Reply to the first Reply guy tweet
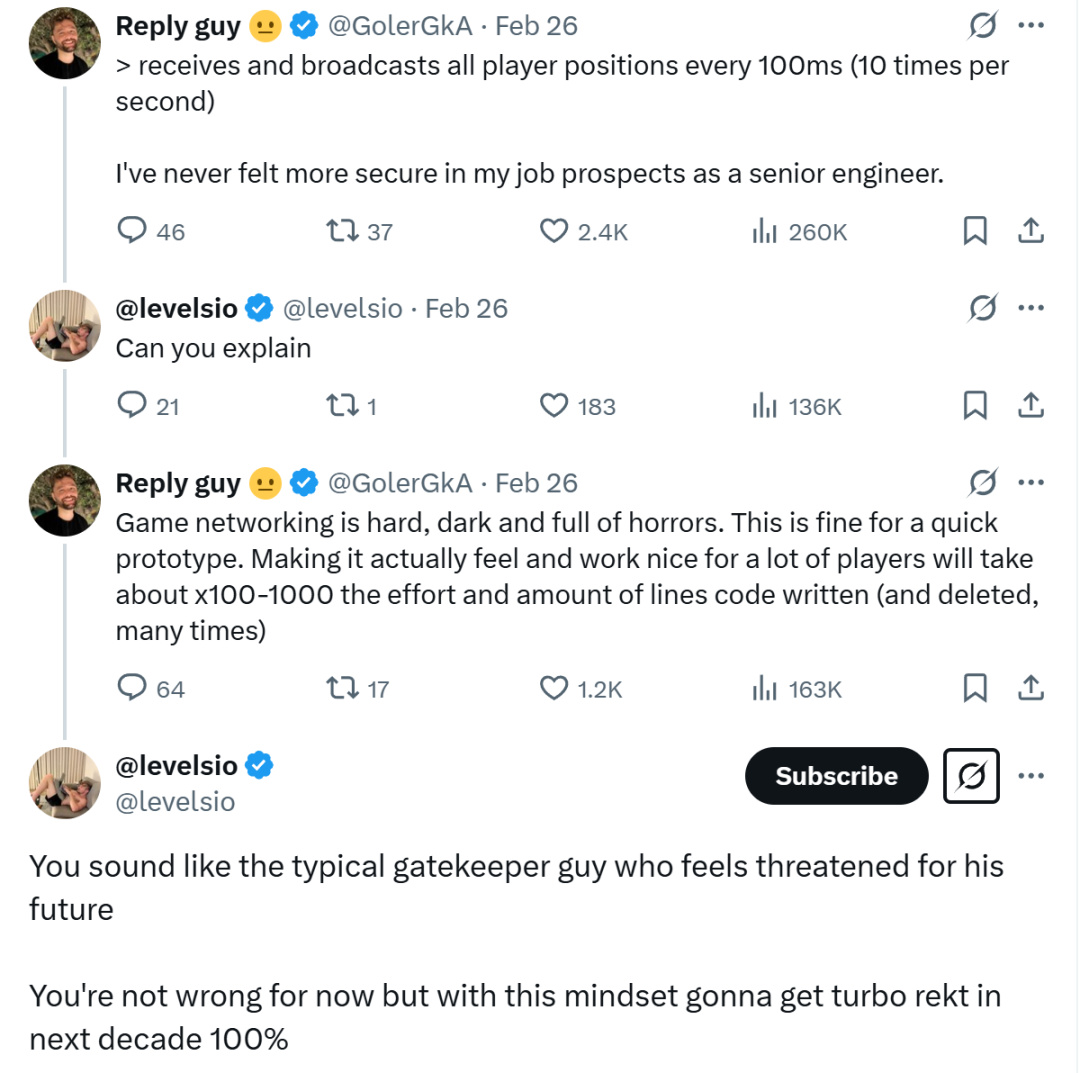This screenshot has height=1073, width=1080. click(133, 231)
